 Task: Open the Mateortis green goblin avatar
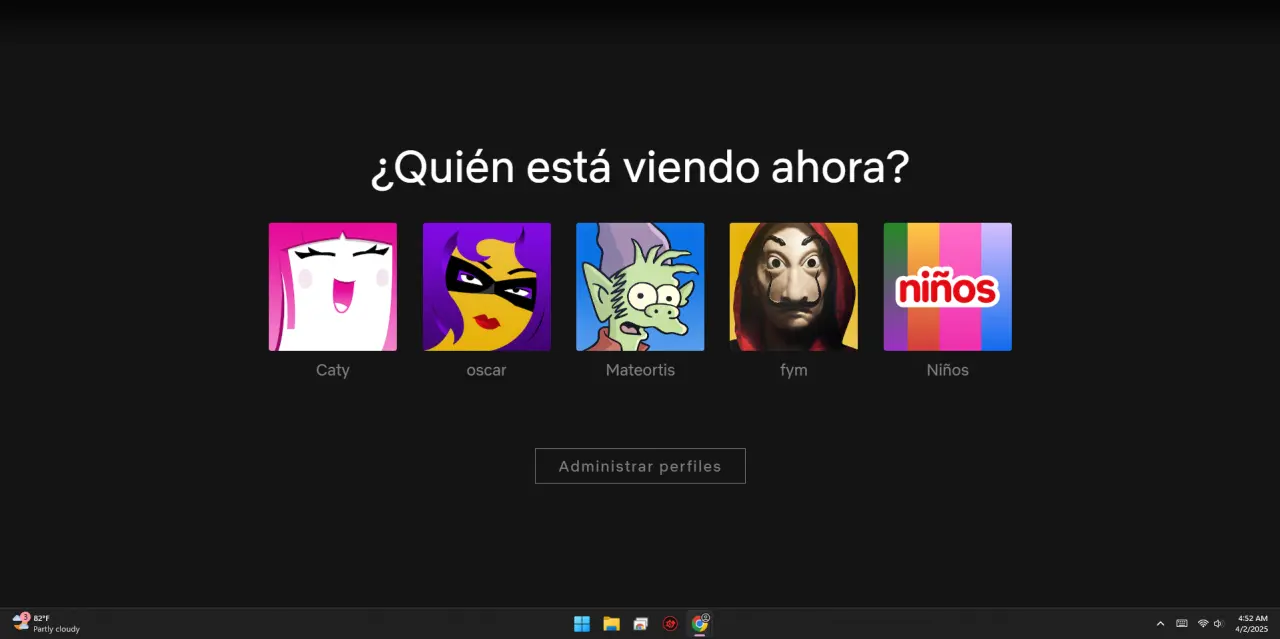coord(640,287)
